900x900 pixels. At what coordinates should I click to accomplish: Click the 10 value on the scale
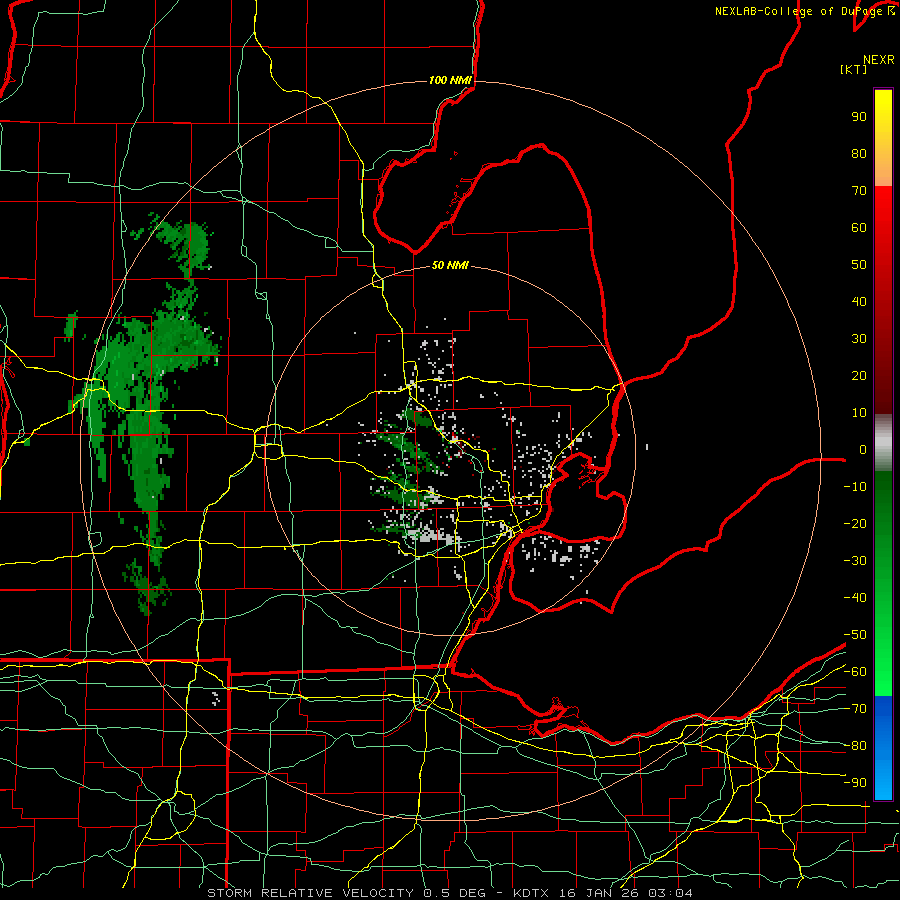[859, 413]
